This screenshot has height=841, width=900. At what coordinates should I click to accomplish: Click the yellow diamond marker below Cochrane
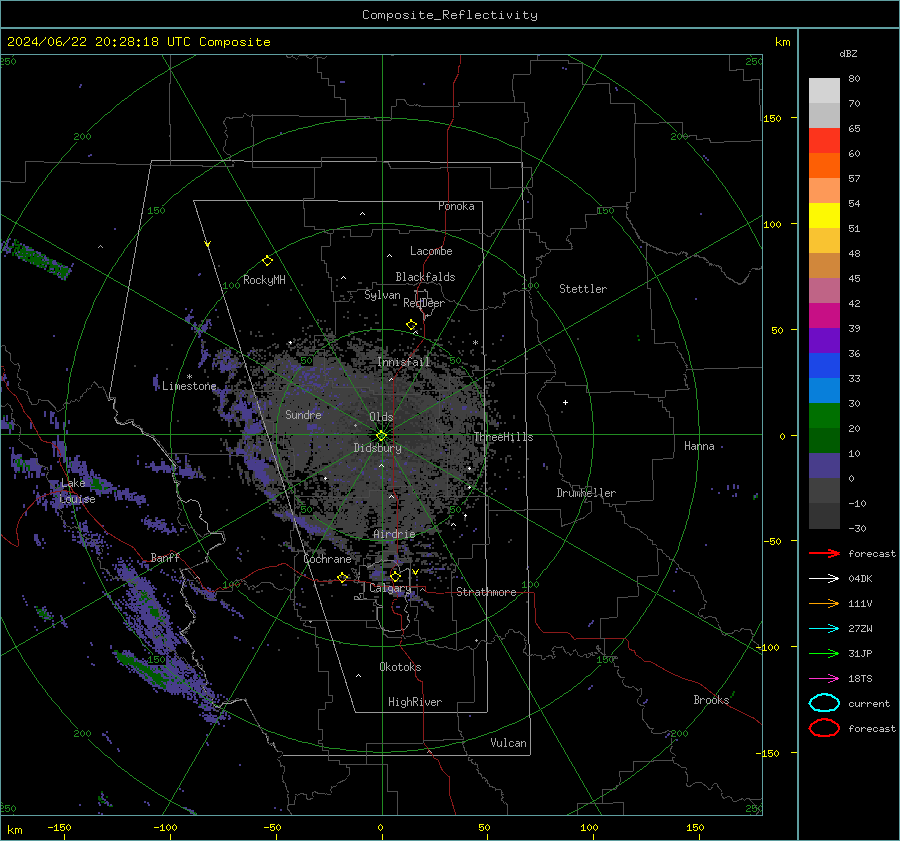pos(343,577)
